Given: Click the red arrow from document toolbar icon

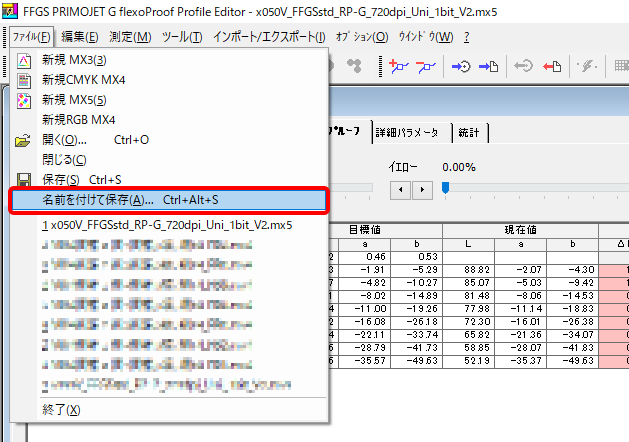Looking at the screenshot, I should click(552, 66).
